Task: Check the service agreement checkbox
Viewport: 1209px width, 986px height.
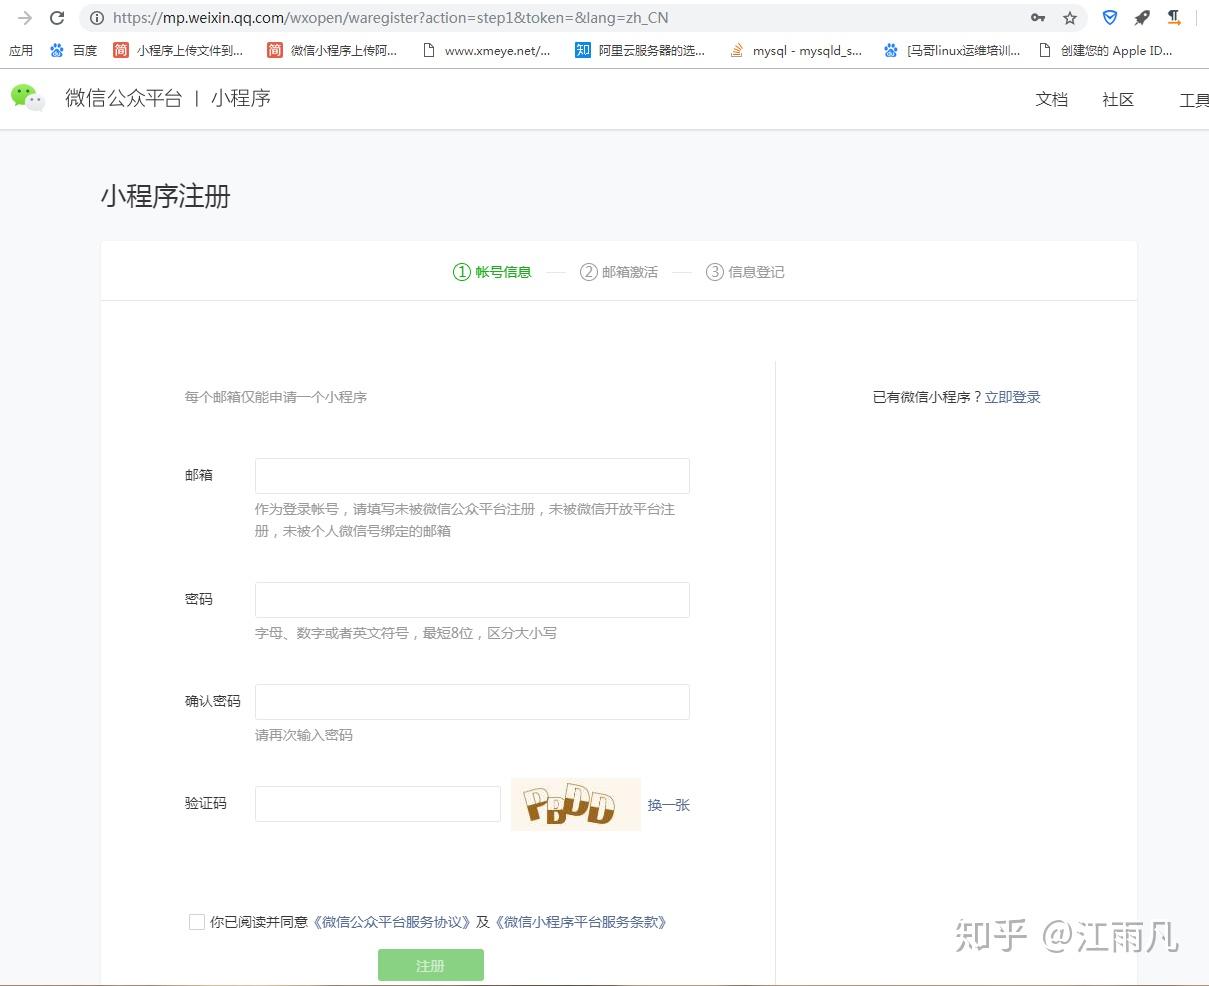Action: (x=197, y=921)
